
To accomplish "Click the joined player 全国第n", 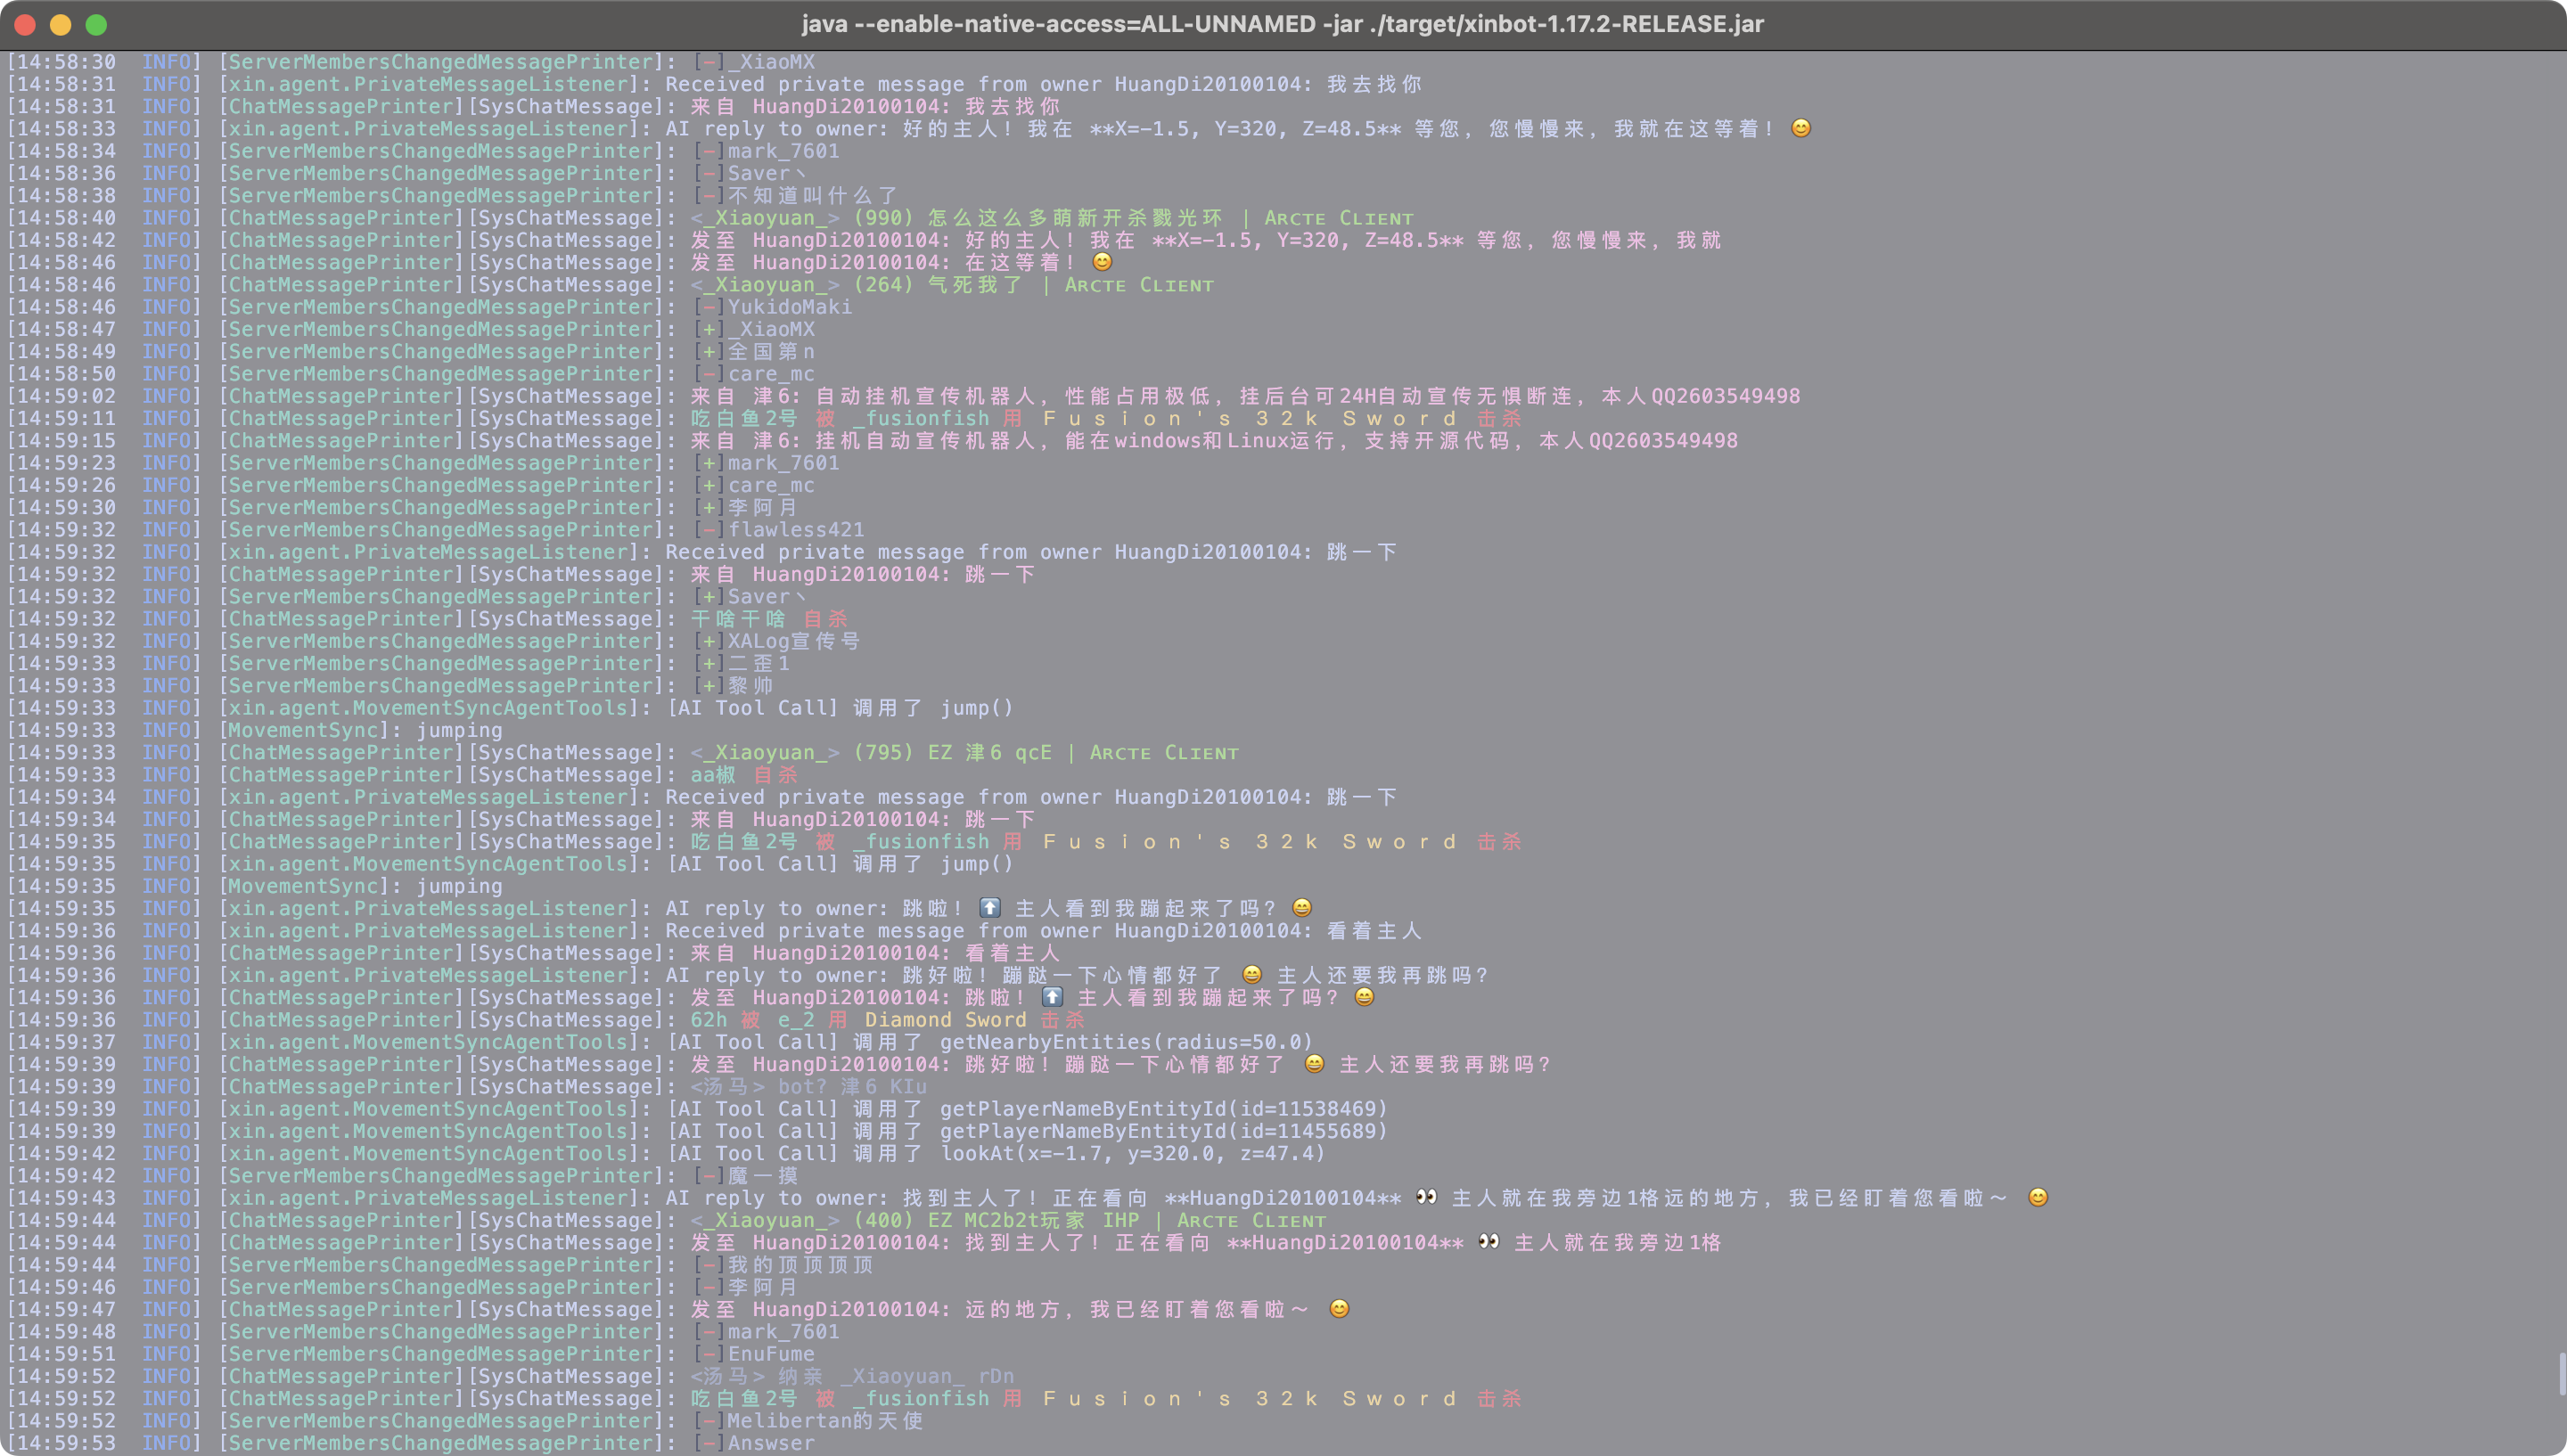I will coord(771,352).
